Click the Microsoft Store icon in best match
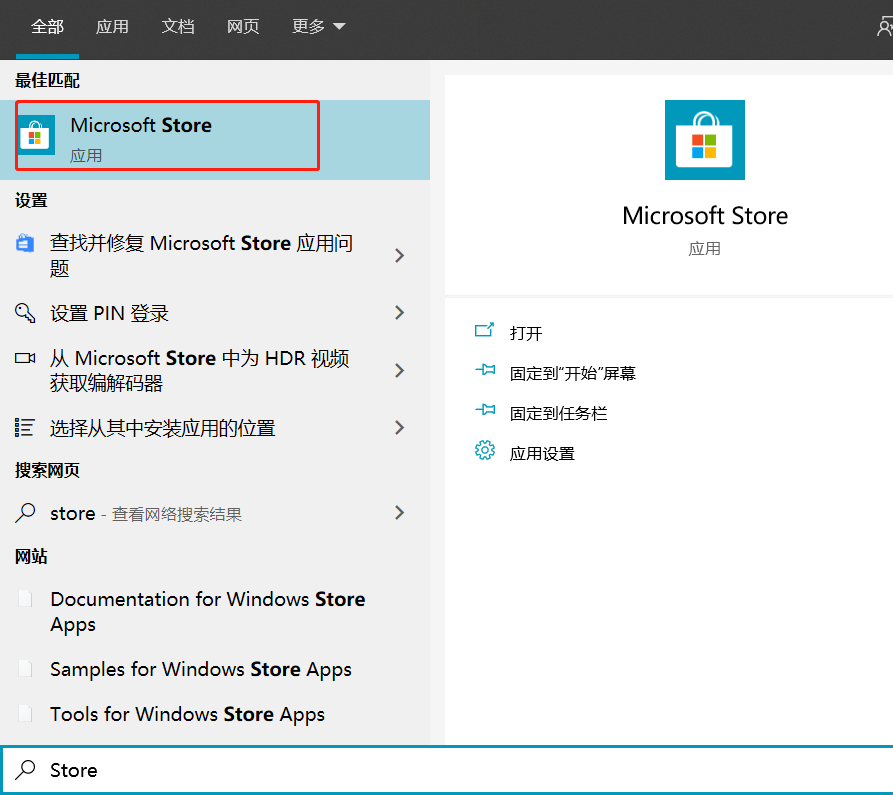The width and height of the screenshot is (893, 795). click(x=36, y=135)
